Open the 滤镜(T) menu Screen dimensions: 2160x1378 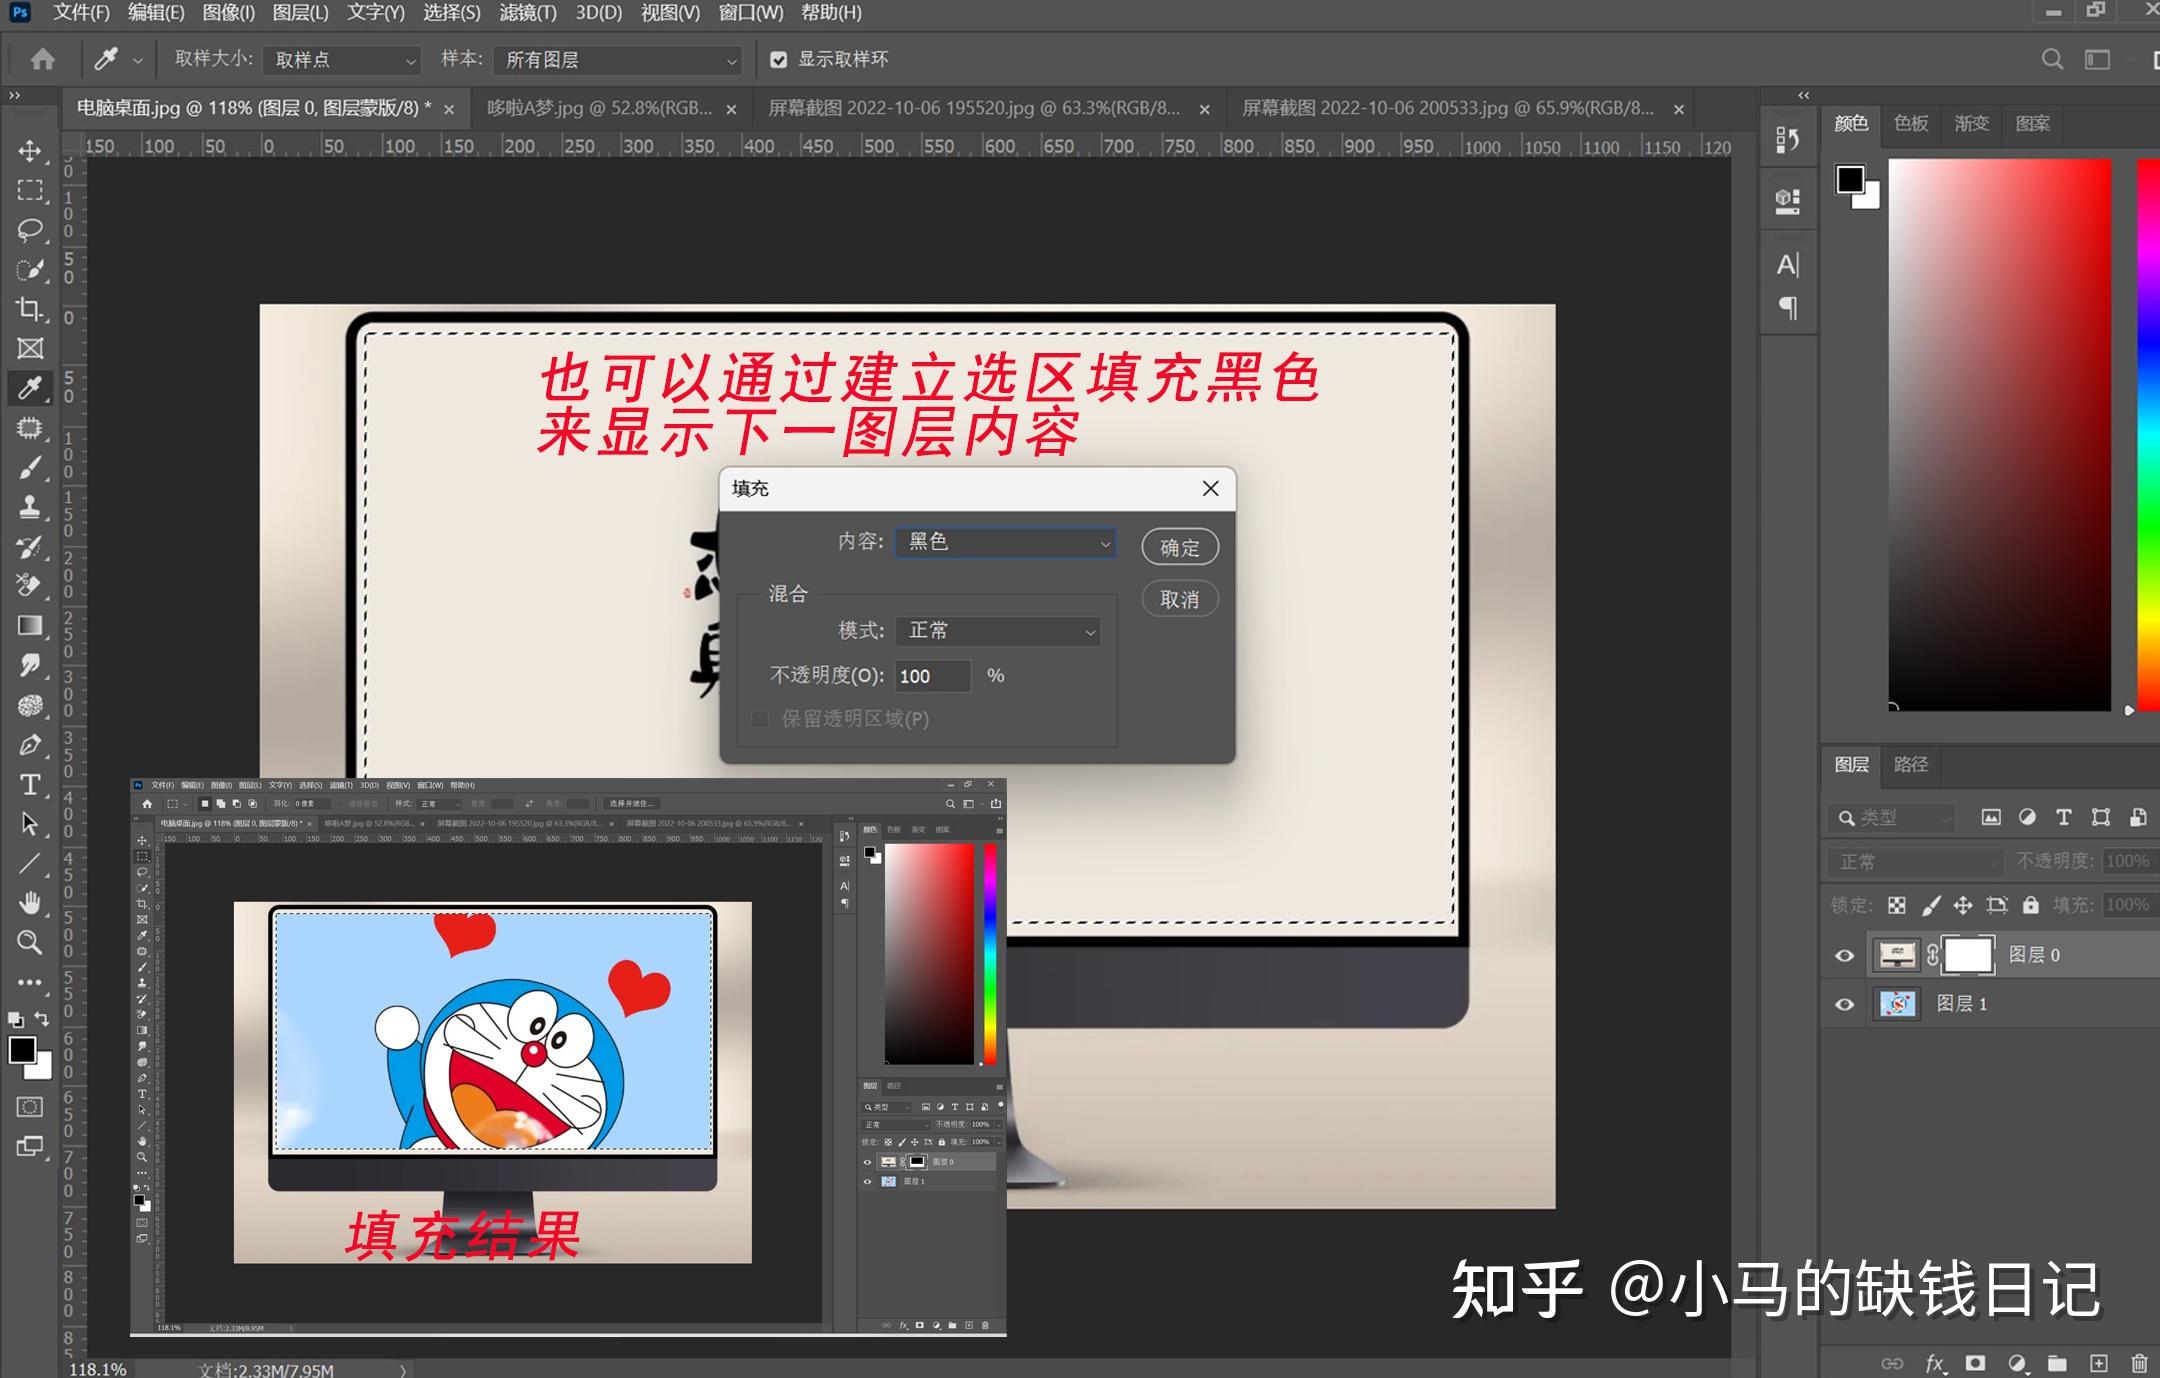point(528,13)
